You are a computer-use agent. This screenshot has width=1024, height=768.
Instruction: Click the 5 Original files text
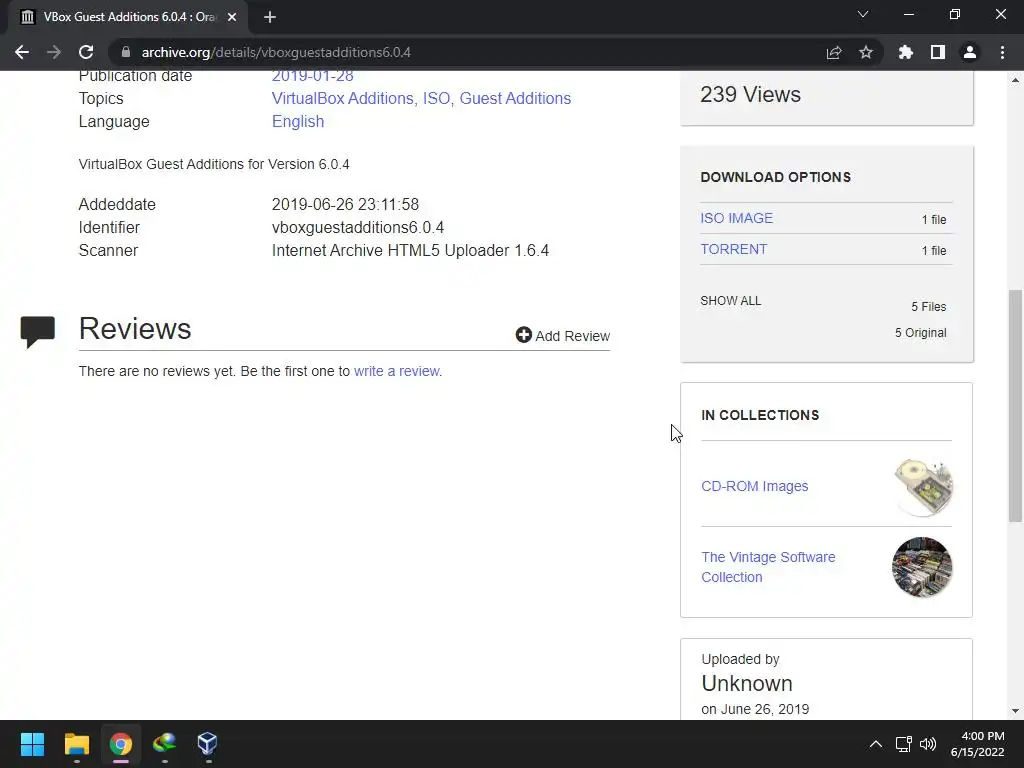(x=920, y=332)
